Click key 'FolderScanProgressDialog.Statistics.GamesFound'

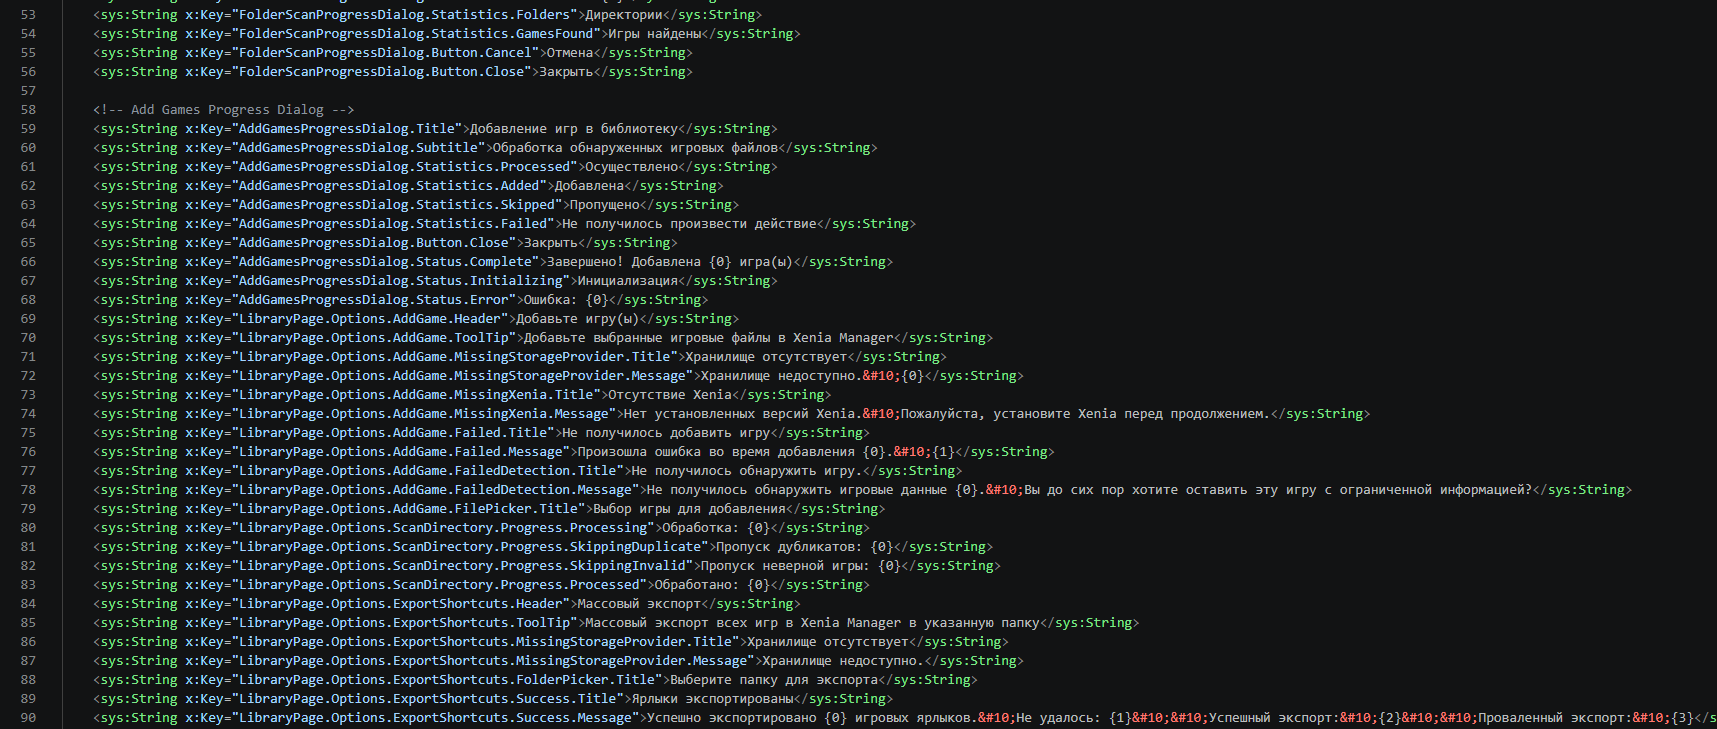tap(416, 34)
